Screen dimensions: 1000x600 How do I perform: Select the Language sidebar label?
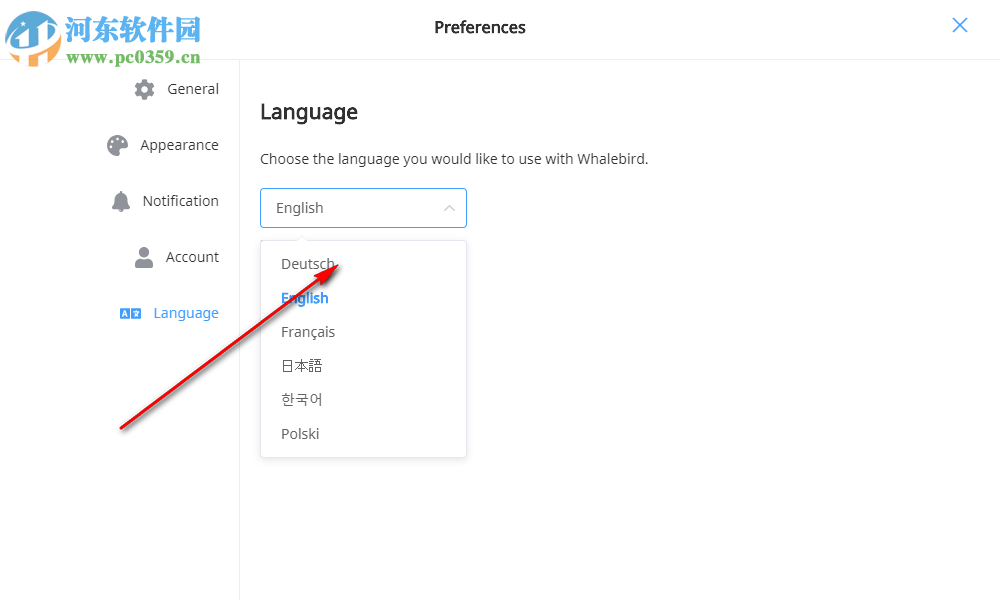coord(186,313)
